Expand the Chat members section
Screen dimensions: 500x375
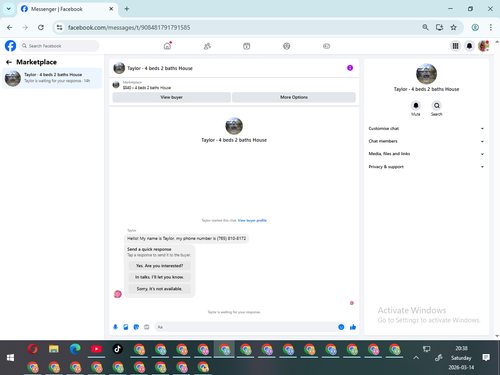click(426, 141)
